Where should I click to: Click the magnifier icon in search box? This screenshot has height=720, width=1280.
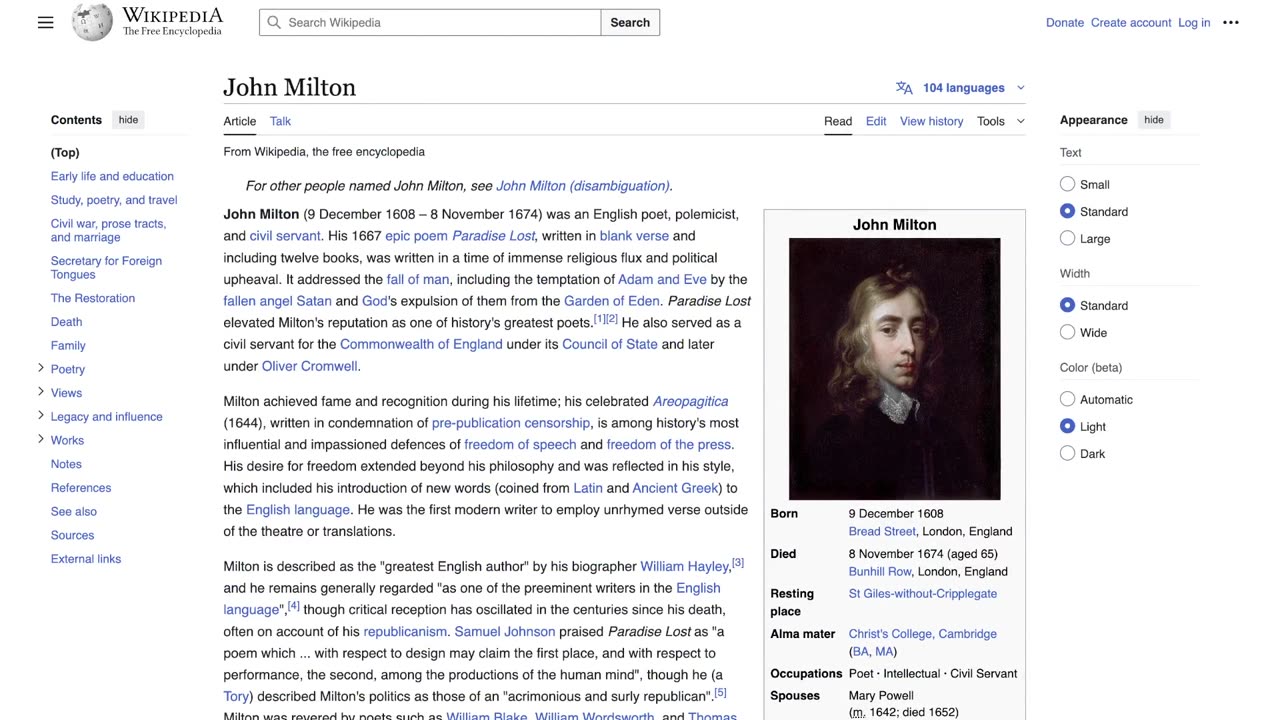click(x=274, y=22)
